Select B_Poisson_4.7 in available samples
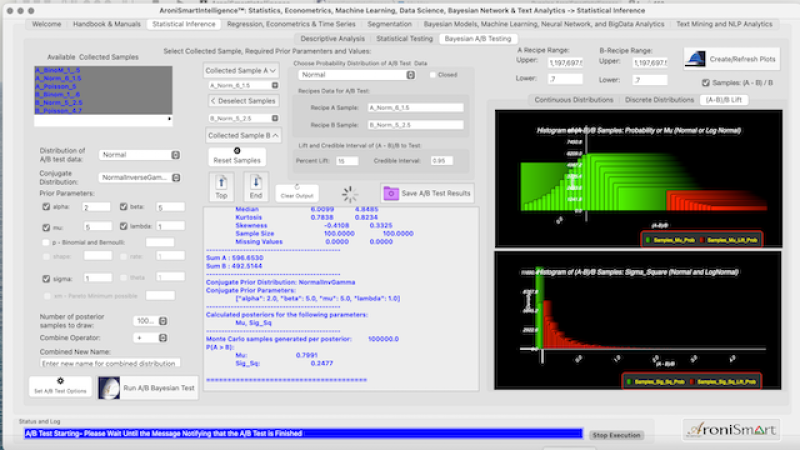Image resolution: width=800 pixels, height=450 pixels. pyautogui.click(x=58, y=111)
